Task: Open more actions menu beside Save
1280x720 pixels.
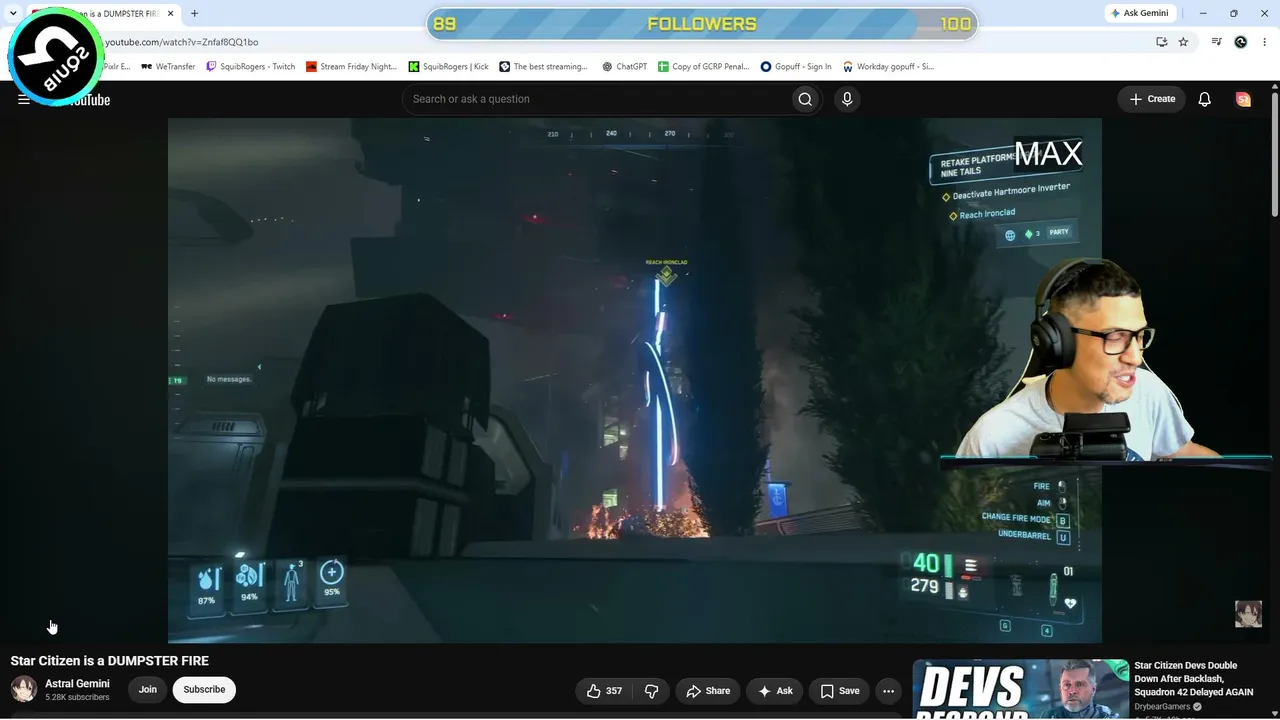Action: tap(888, 691)
